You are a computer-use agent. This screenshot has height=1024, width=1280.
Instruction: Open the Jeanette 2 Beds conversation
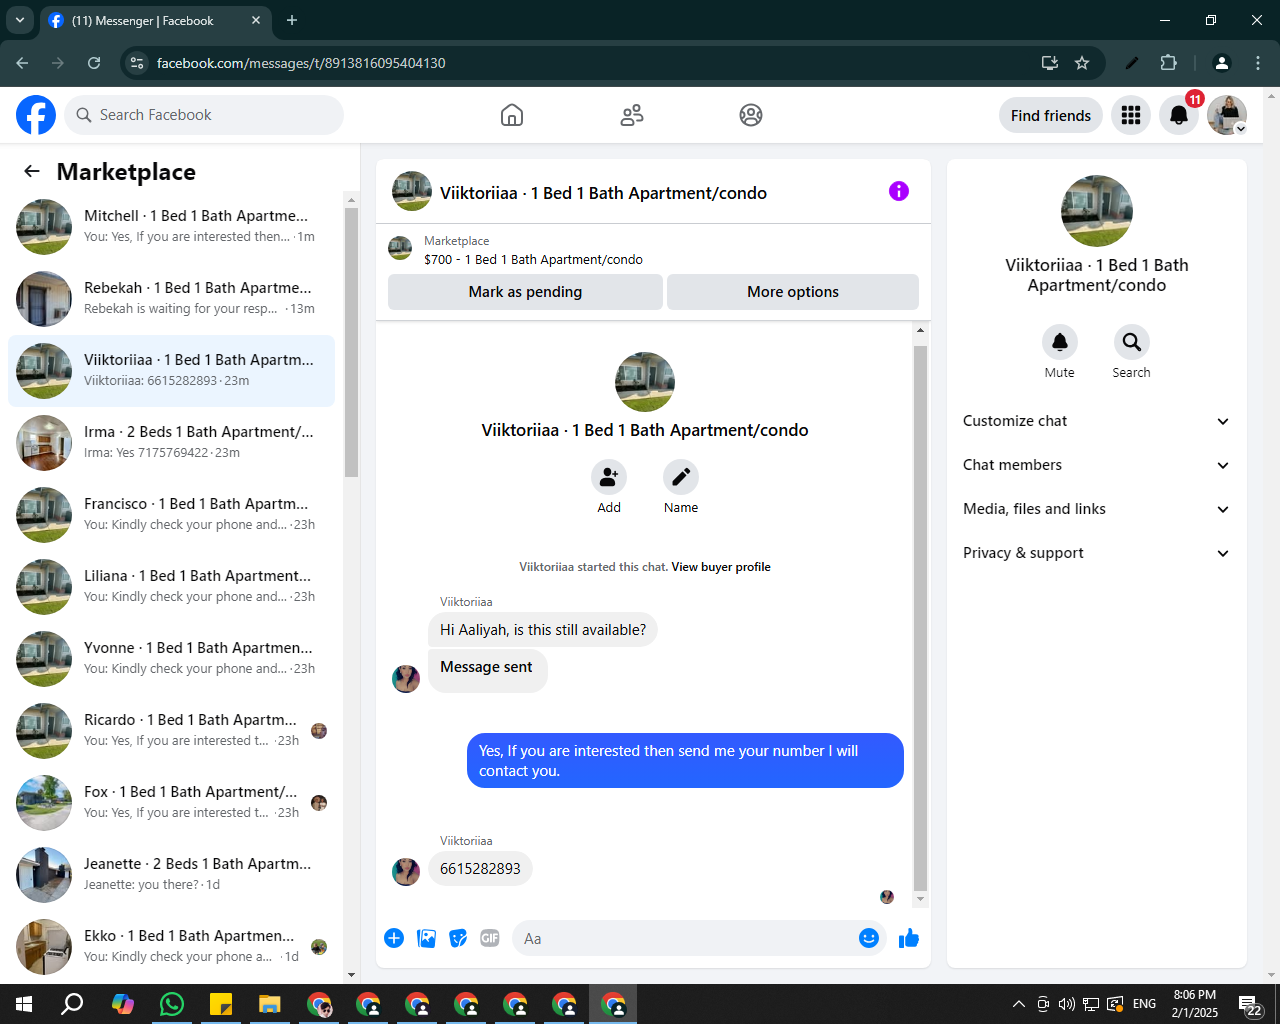point(172,875)
